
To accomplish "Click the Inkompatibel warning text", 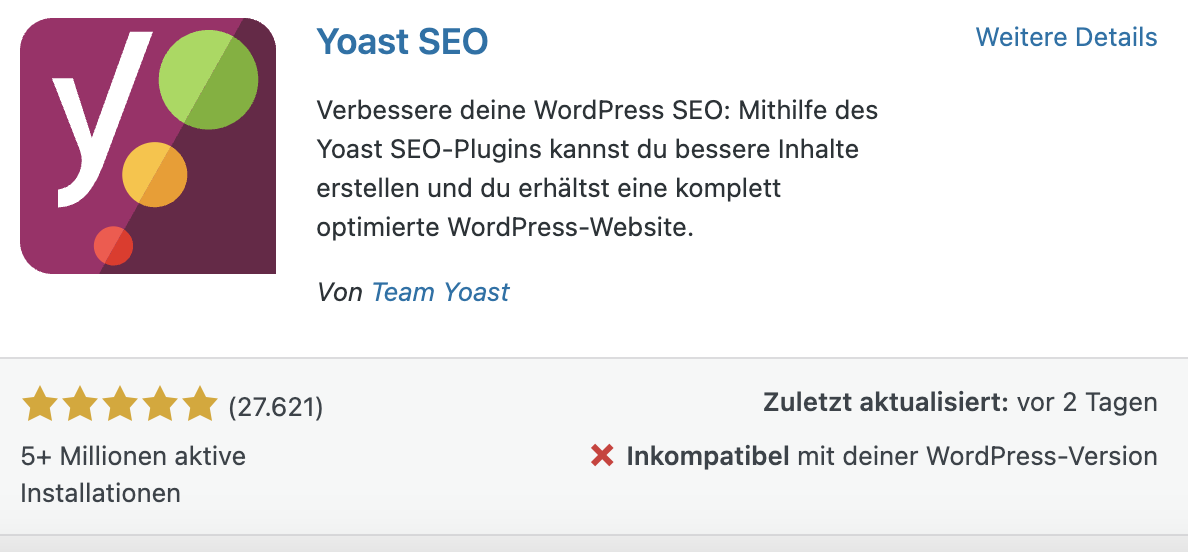I will [x=708, y=456].
